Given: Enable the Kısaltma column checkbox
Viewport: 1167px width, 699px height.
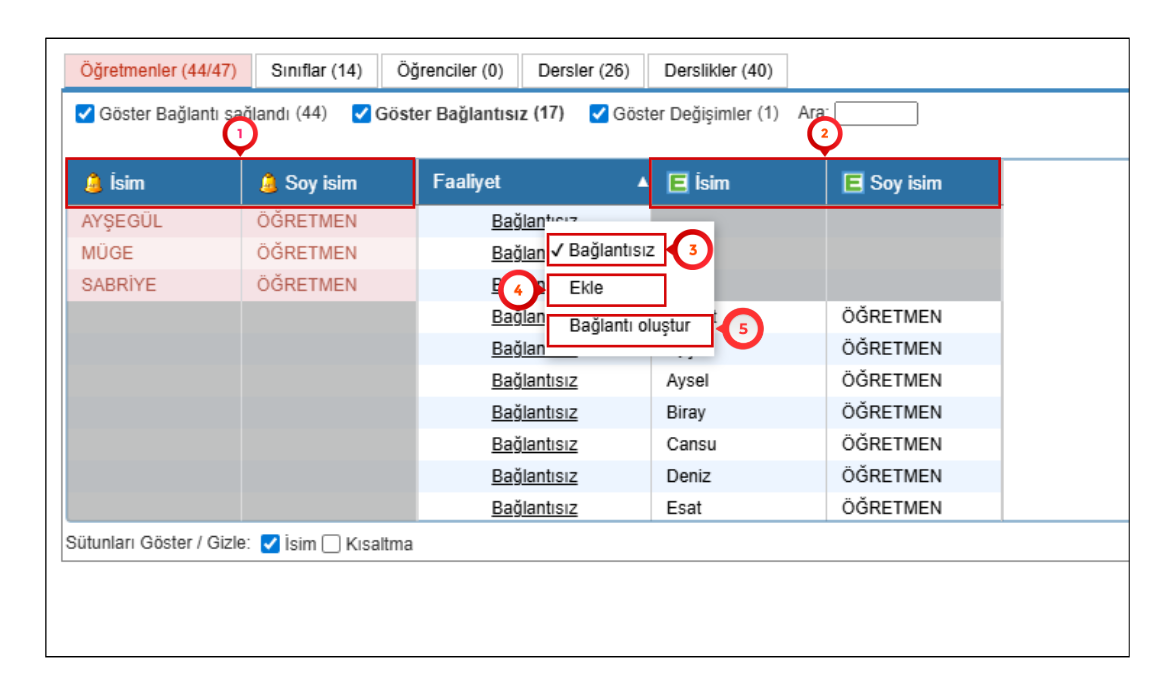Looking at the screenshot, I should [332, 545].
